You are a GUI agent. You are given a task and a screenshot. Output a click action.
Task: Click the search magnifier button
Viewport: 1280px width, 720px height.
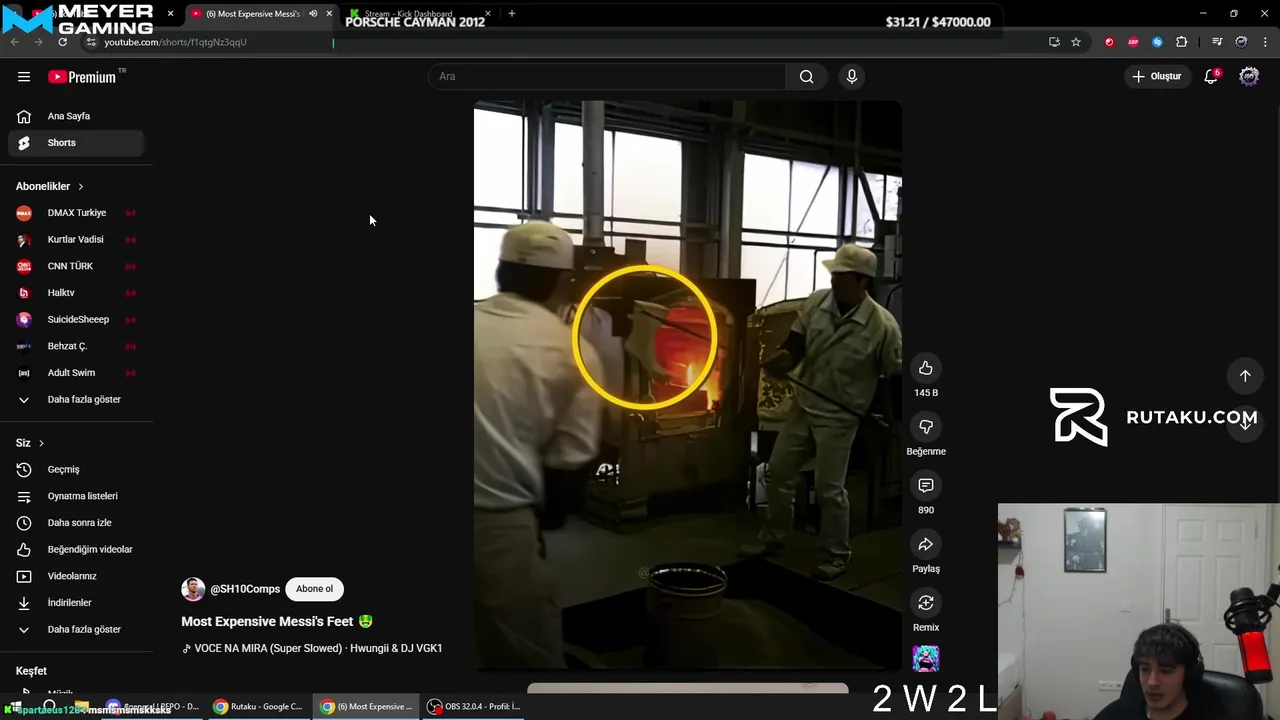click(806, 76)
